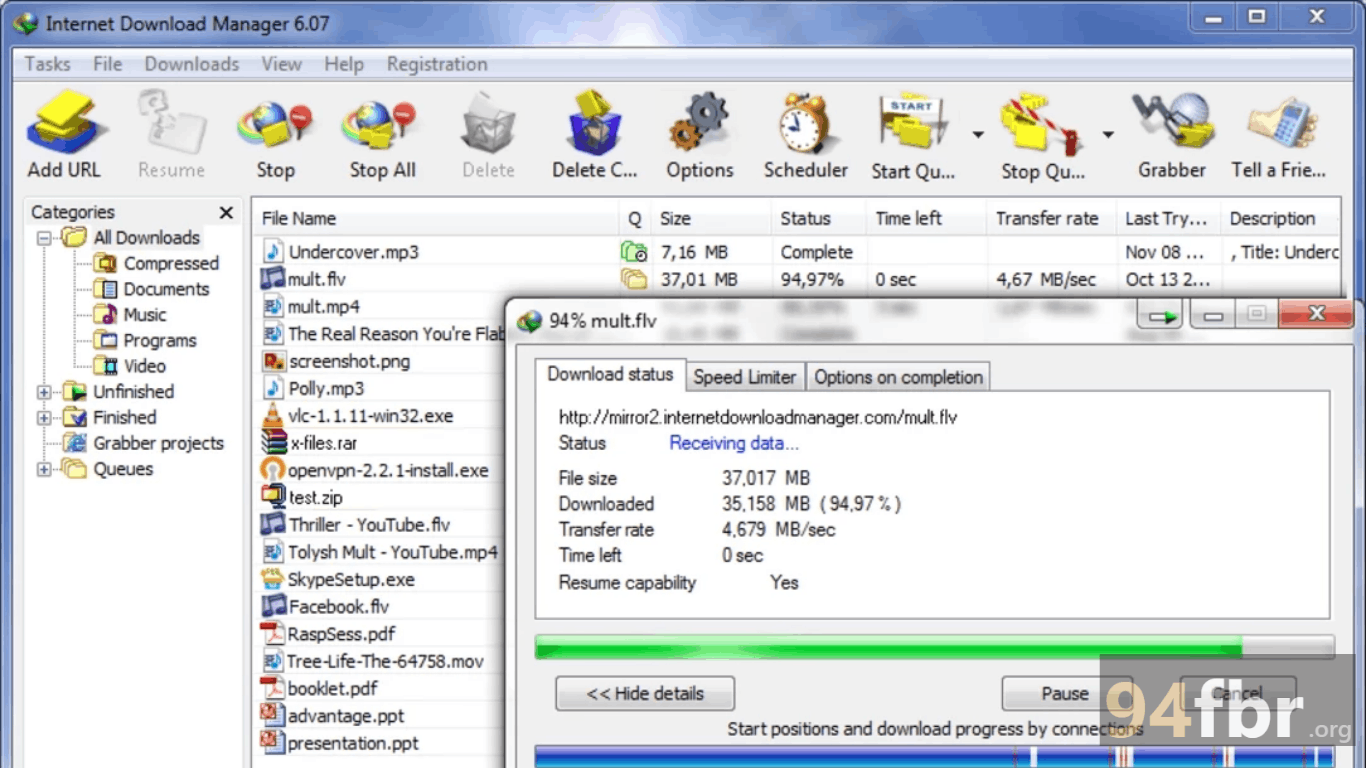This screenshot has height=768, width=1366.
Task: Sort by the File Name column header
Action: [436, 218]
